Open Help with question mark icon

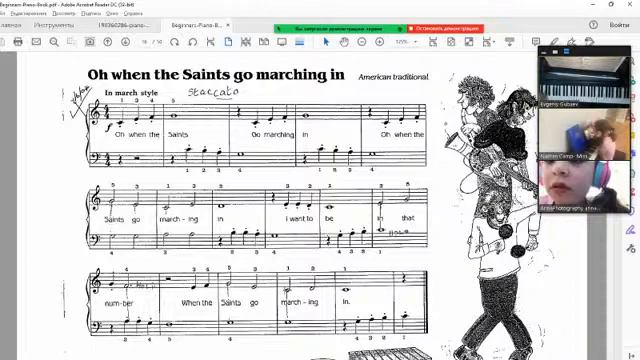point(593,25)
